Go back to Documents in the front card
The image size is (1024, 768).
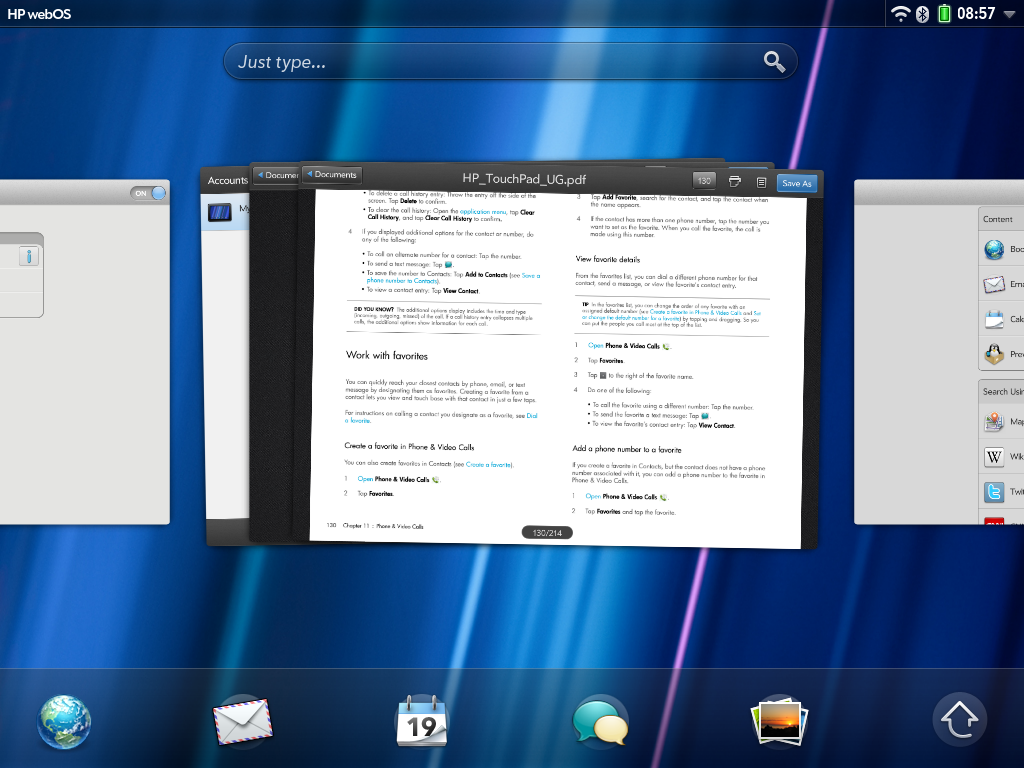pos(330,174)
